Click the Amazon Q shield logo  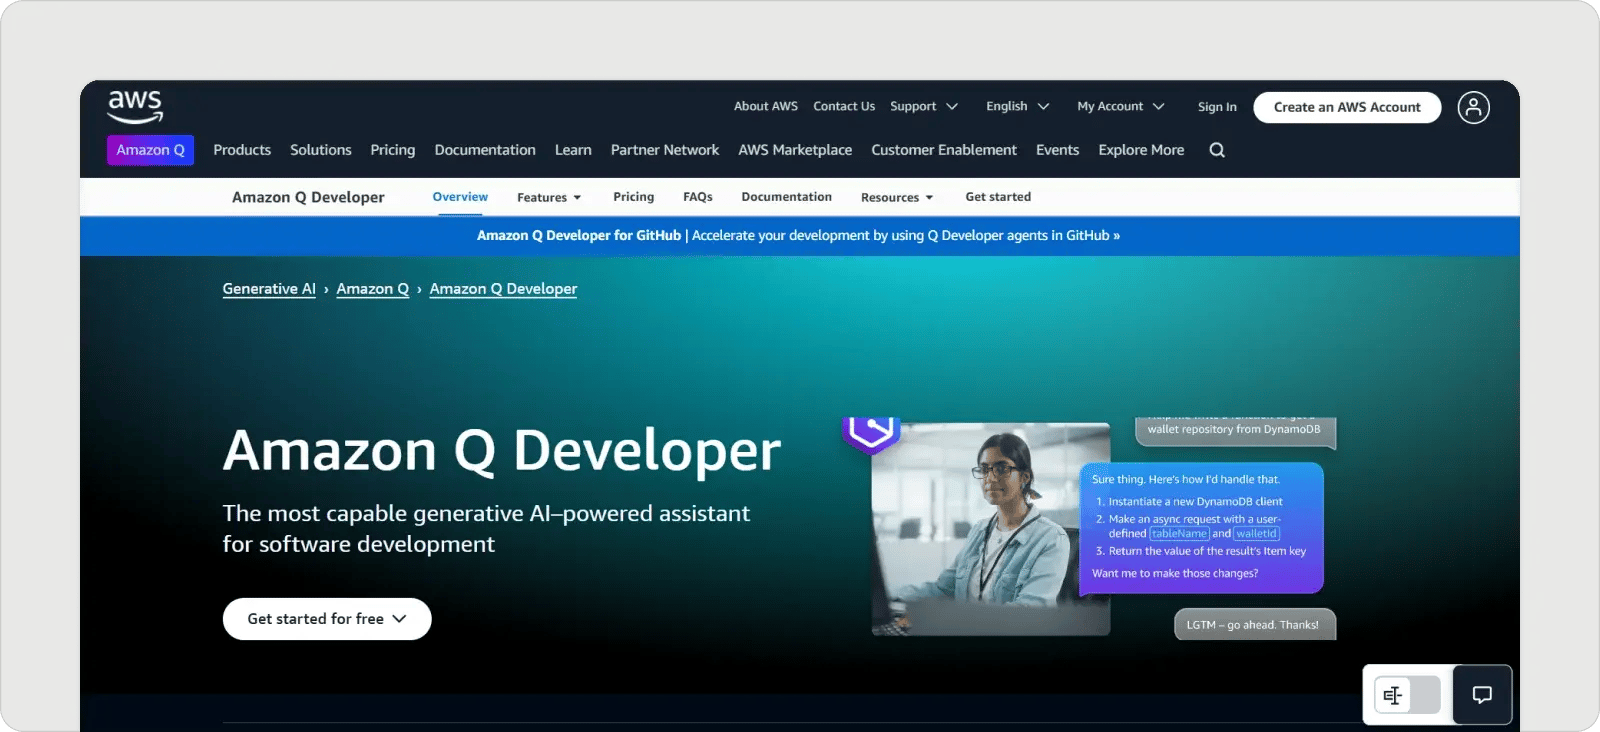click(x=871, y=433)
